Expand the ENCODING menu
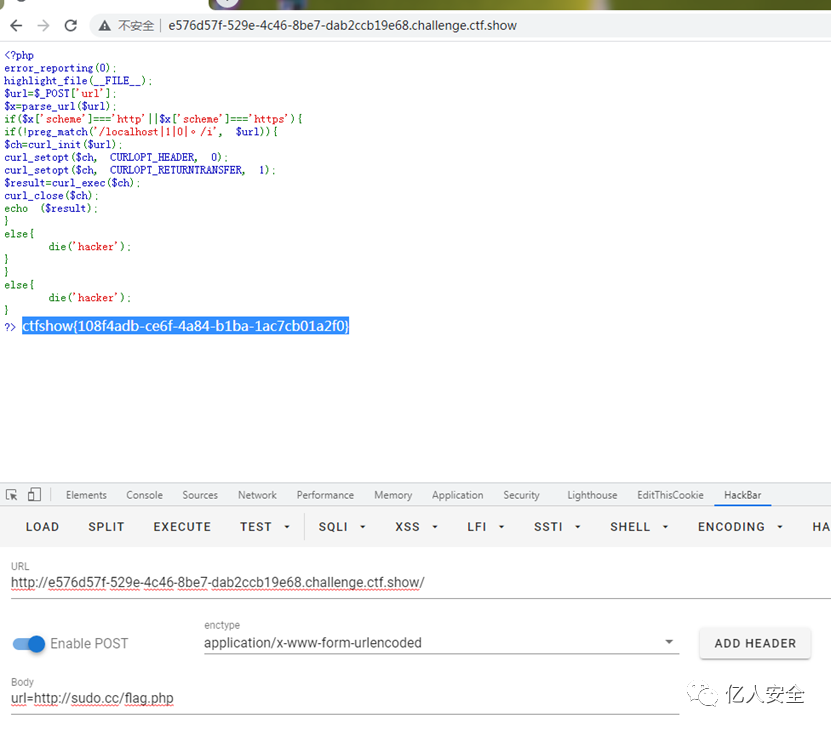831x730 pixels. tap(740, 526)
